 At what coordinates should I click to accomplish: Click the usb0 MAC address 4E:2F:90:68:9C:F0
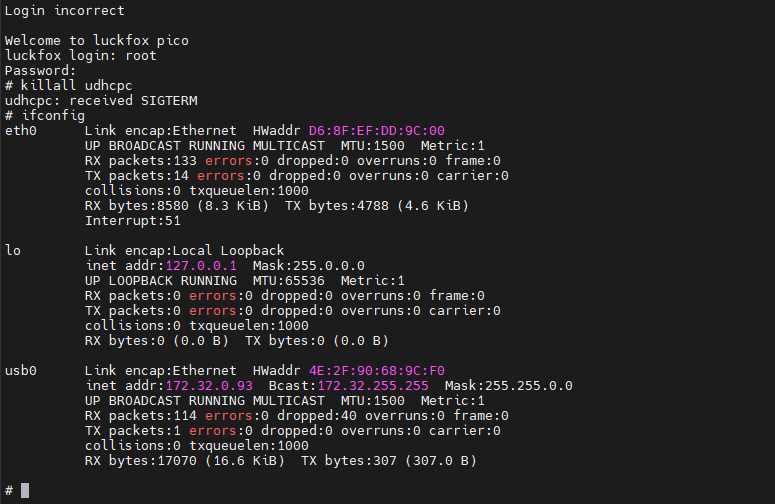(377, 371)
